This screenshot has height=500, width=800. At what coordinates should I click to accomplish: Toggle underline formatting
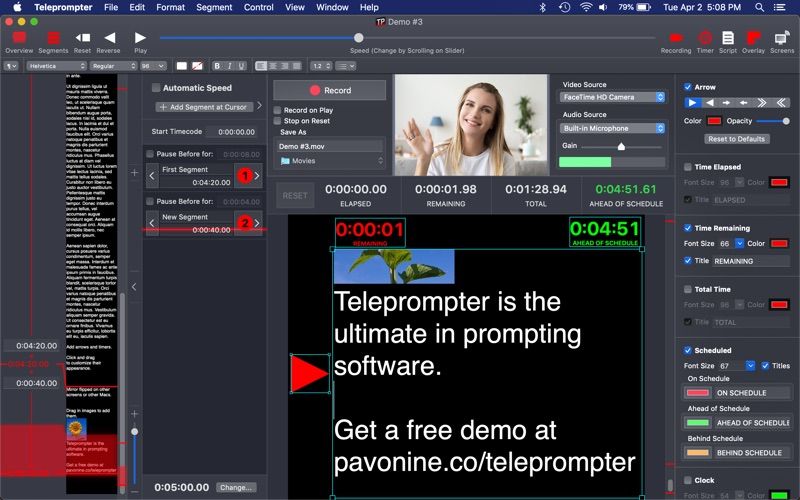[x=241, y=66]
